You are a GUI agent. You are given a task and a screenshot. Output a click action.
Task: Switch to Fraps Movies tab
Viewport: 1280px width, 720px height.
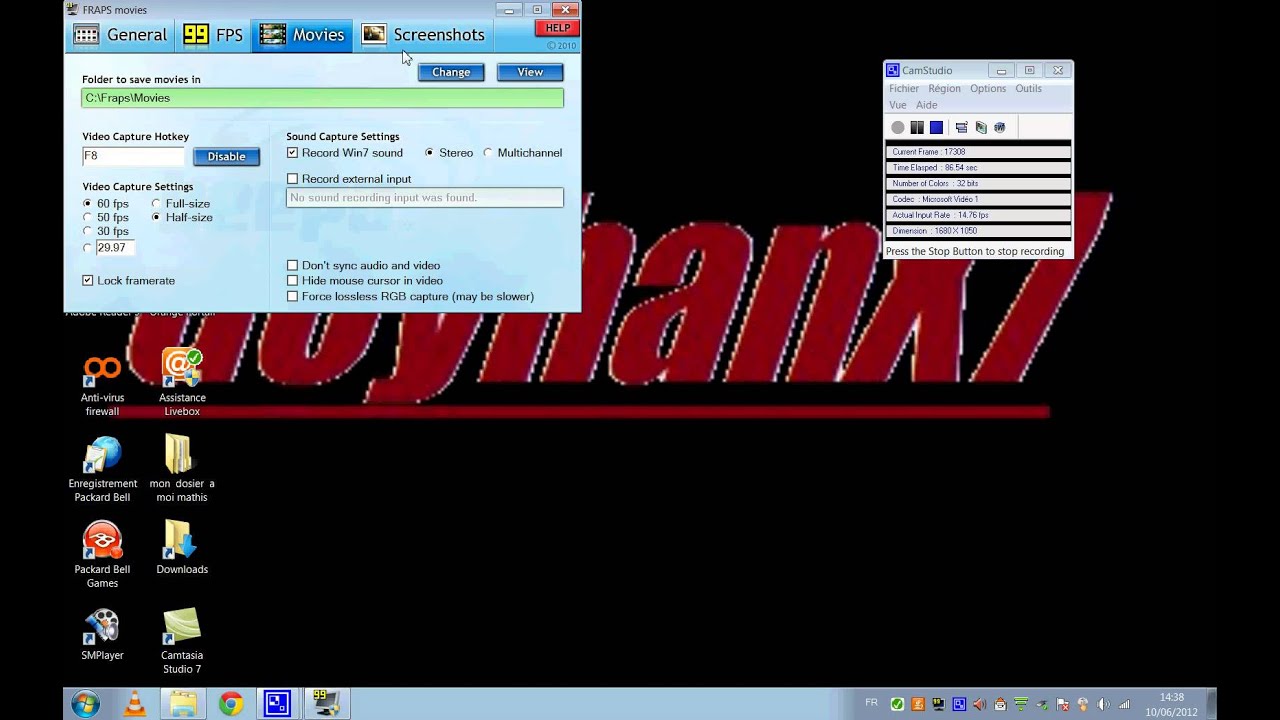pos(302,35)
